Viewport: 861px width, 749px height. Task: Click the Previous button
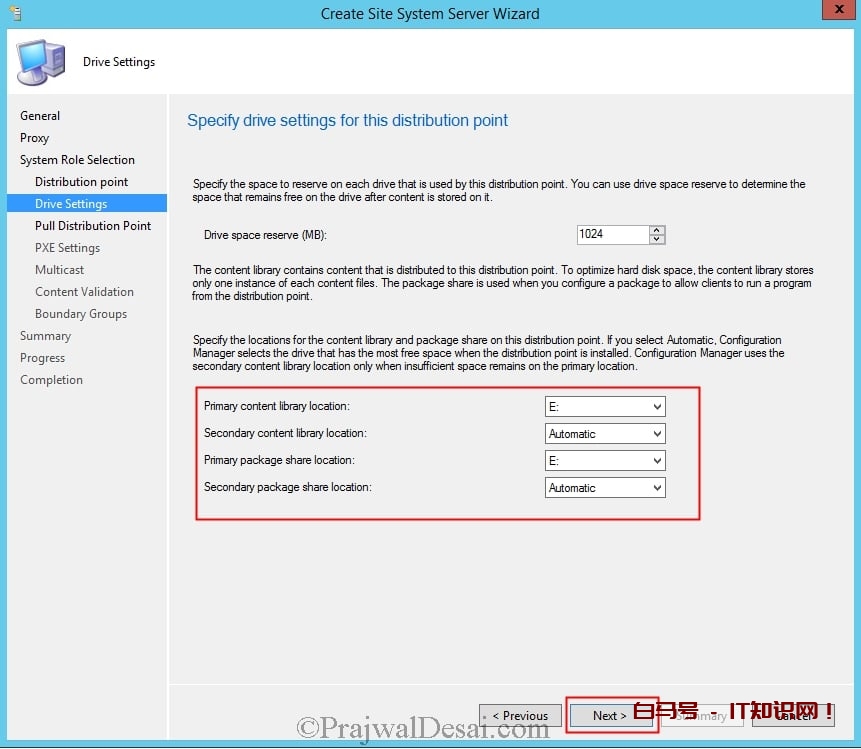pyautogui.click(x=520, y=716)
